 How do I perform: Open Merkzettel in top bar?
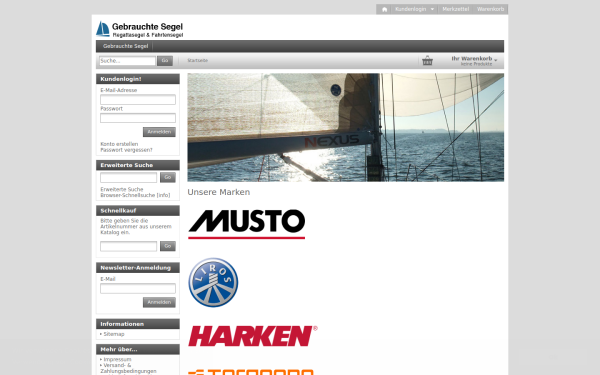click(x=455, y=9)
